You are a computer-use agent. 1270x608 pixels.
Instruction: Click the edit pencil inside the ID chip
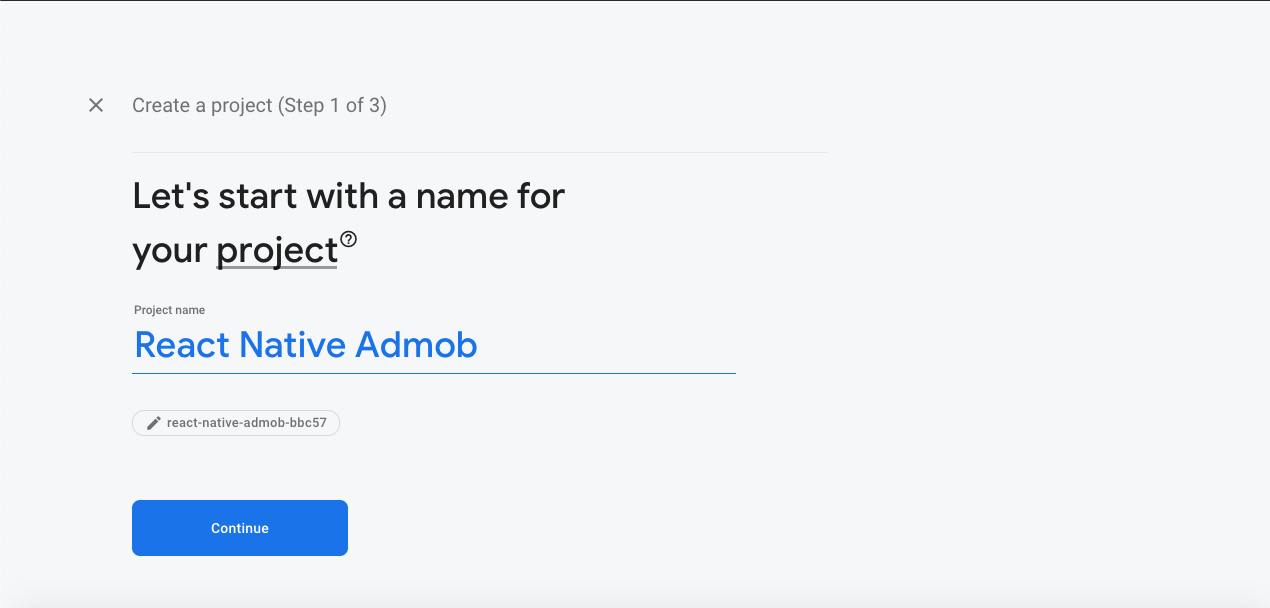[152, 422]
